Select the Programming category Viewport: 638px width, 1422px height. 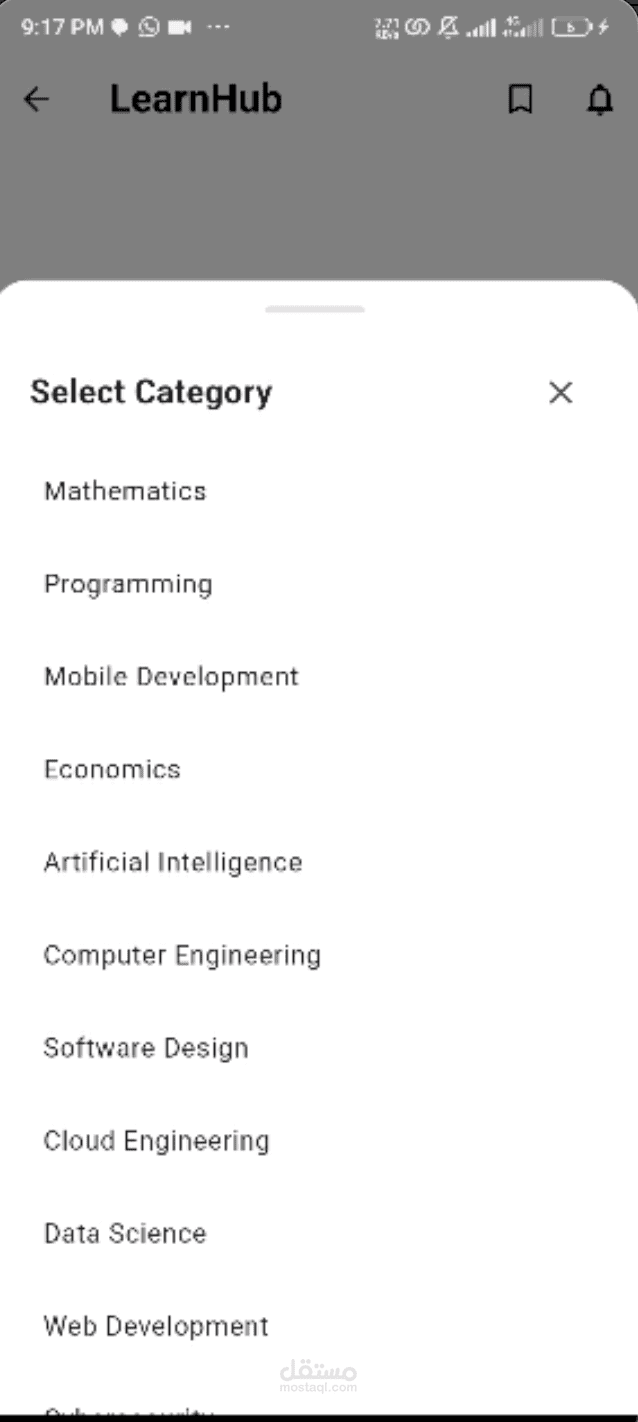[319, 584]
